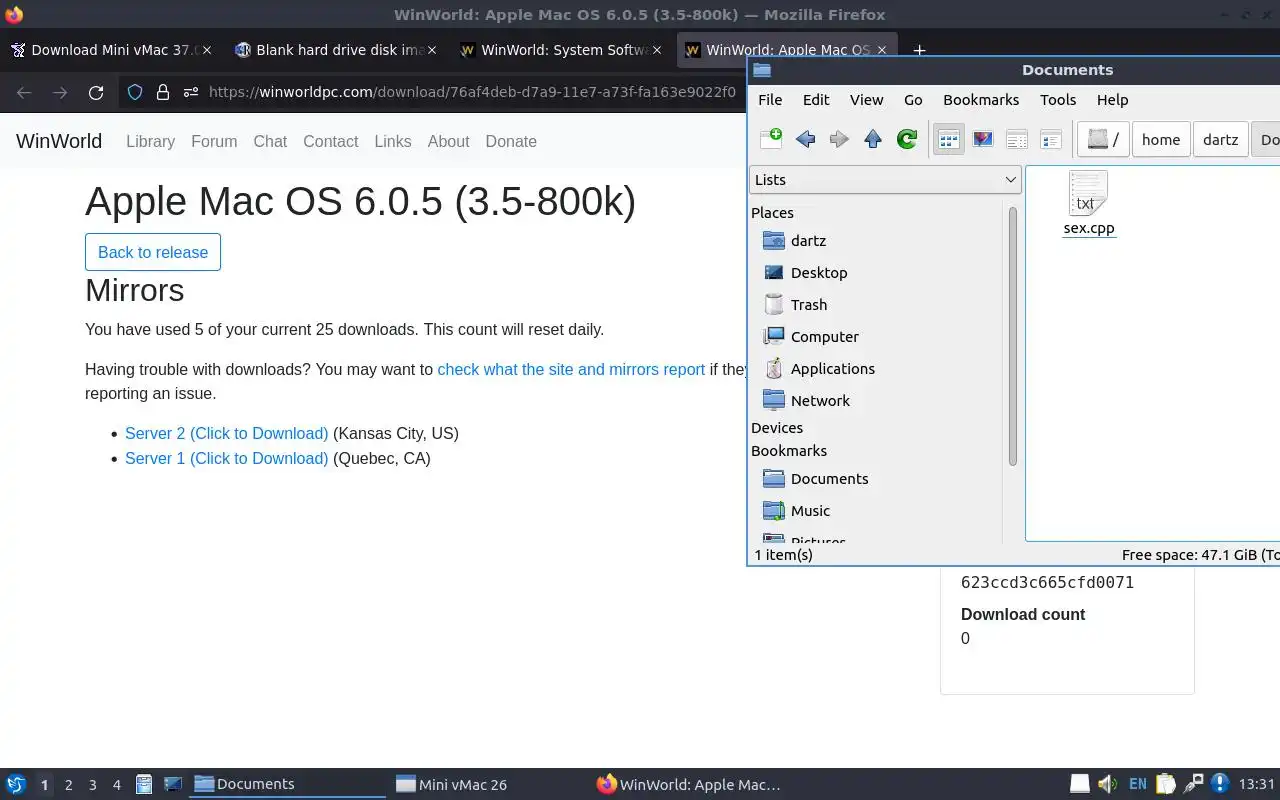Switch to virtual desktop 2
The width and height of the screenshot is (1280, 800).
coord(68,785)
